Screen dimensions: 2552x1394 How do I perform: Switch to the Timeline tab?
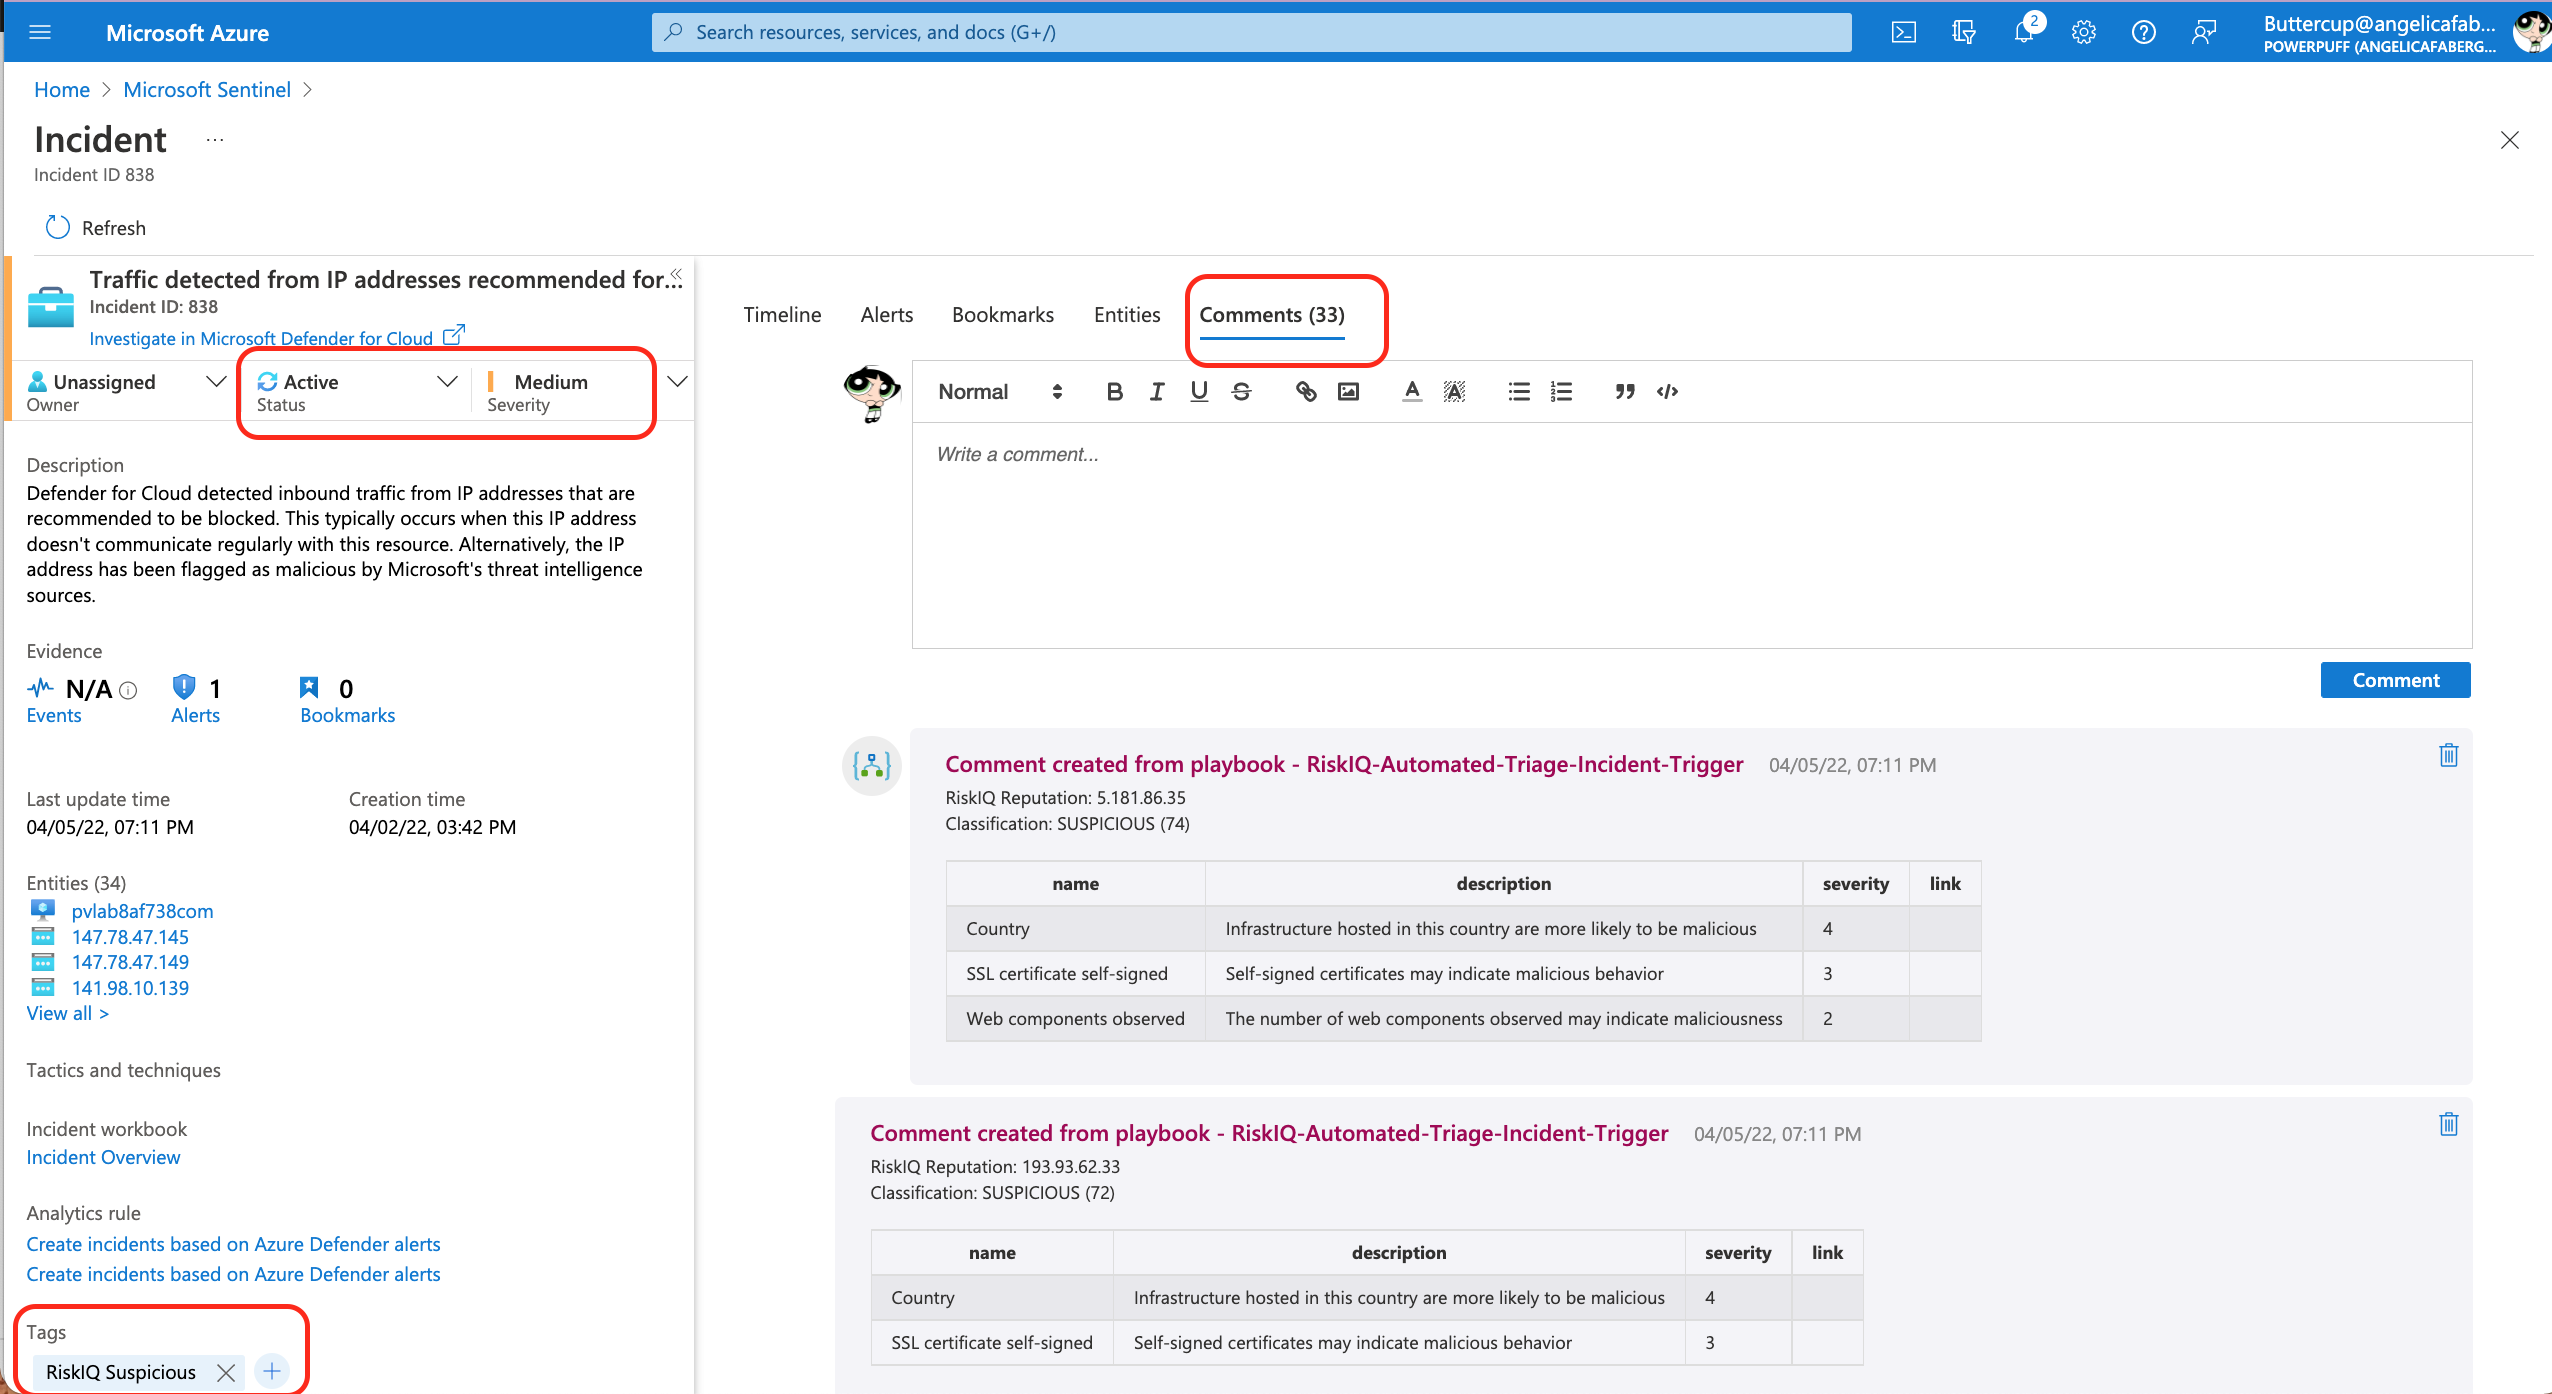pyautogui.click(x=782, y=315)
